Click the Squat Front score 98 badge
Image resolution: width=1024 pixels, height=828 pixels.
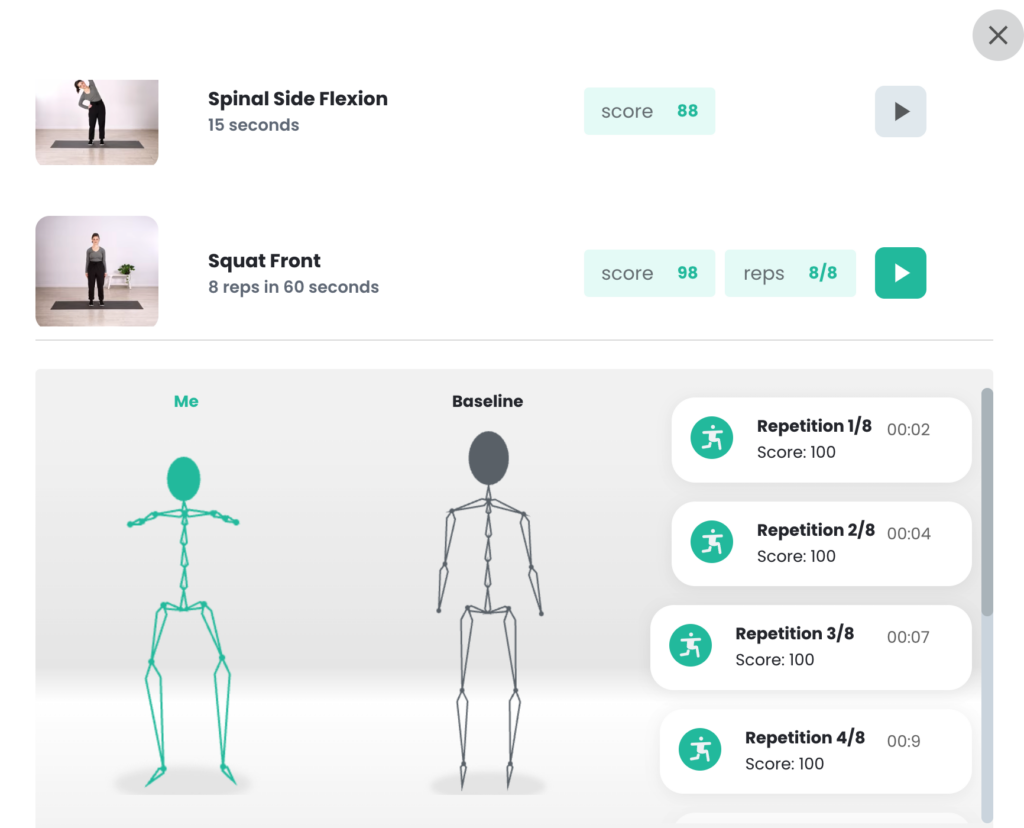tap(649, 273)
